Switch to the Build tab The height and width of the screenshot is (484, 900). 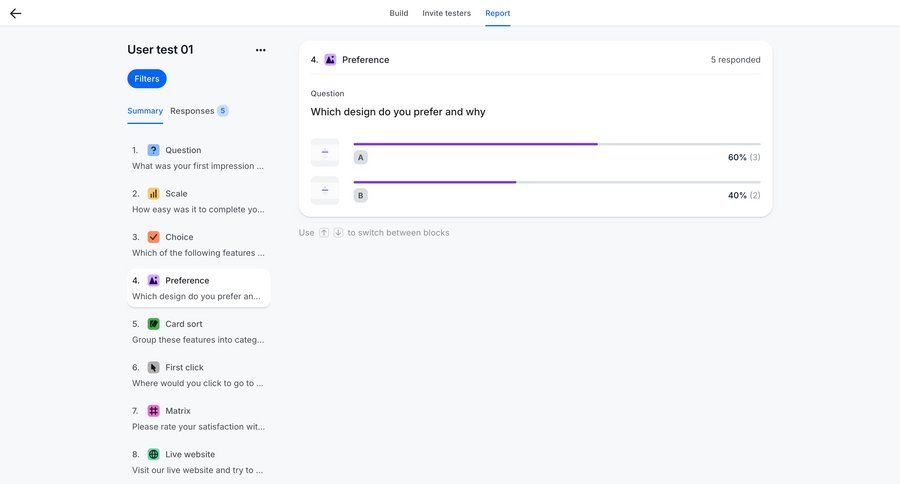[398, 13]
